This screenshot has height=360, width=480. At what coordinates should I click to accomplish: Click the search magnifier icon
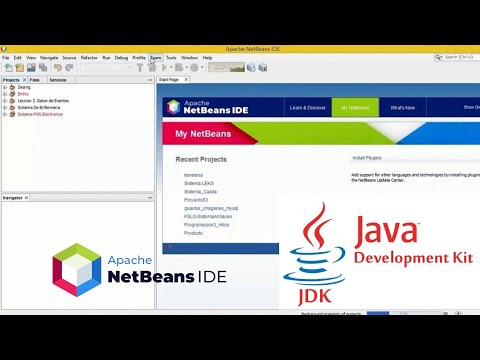438,57
